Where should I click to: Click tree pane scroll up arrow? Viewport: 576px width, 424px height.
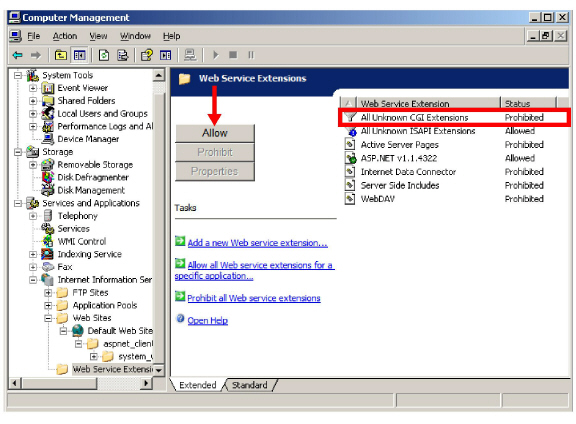click(159, 76)
